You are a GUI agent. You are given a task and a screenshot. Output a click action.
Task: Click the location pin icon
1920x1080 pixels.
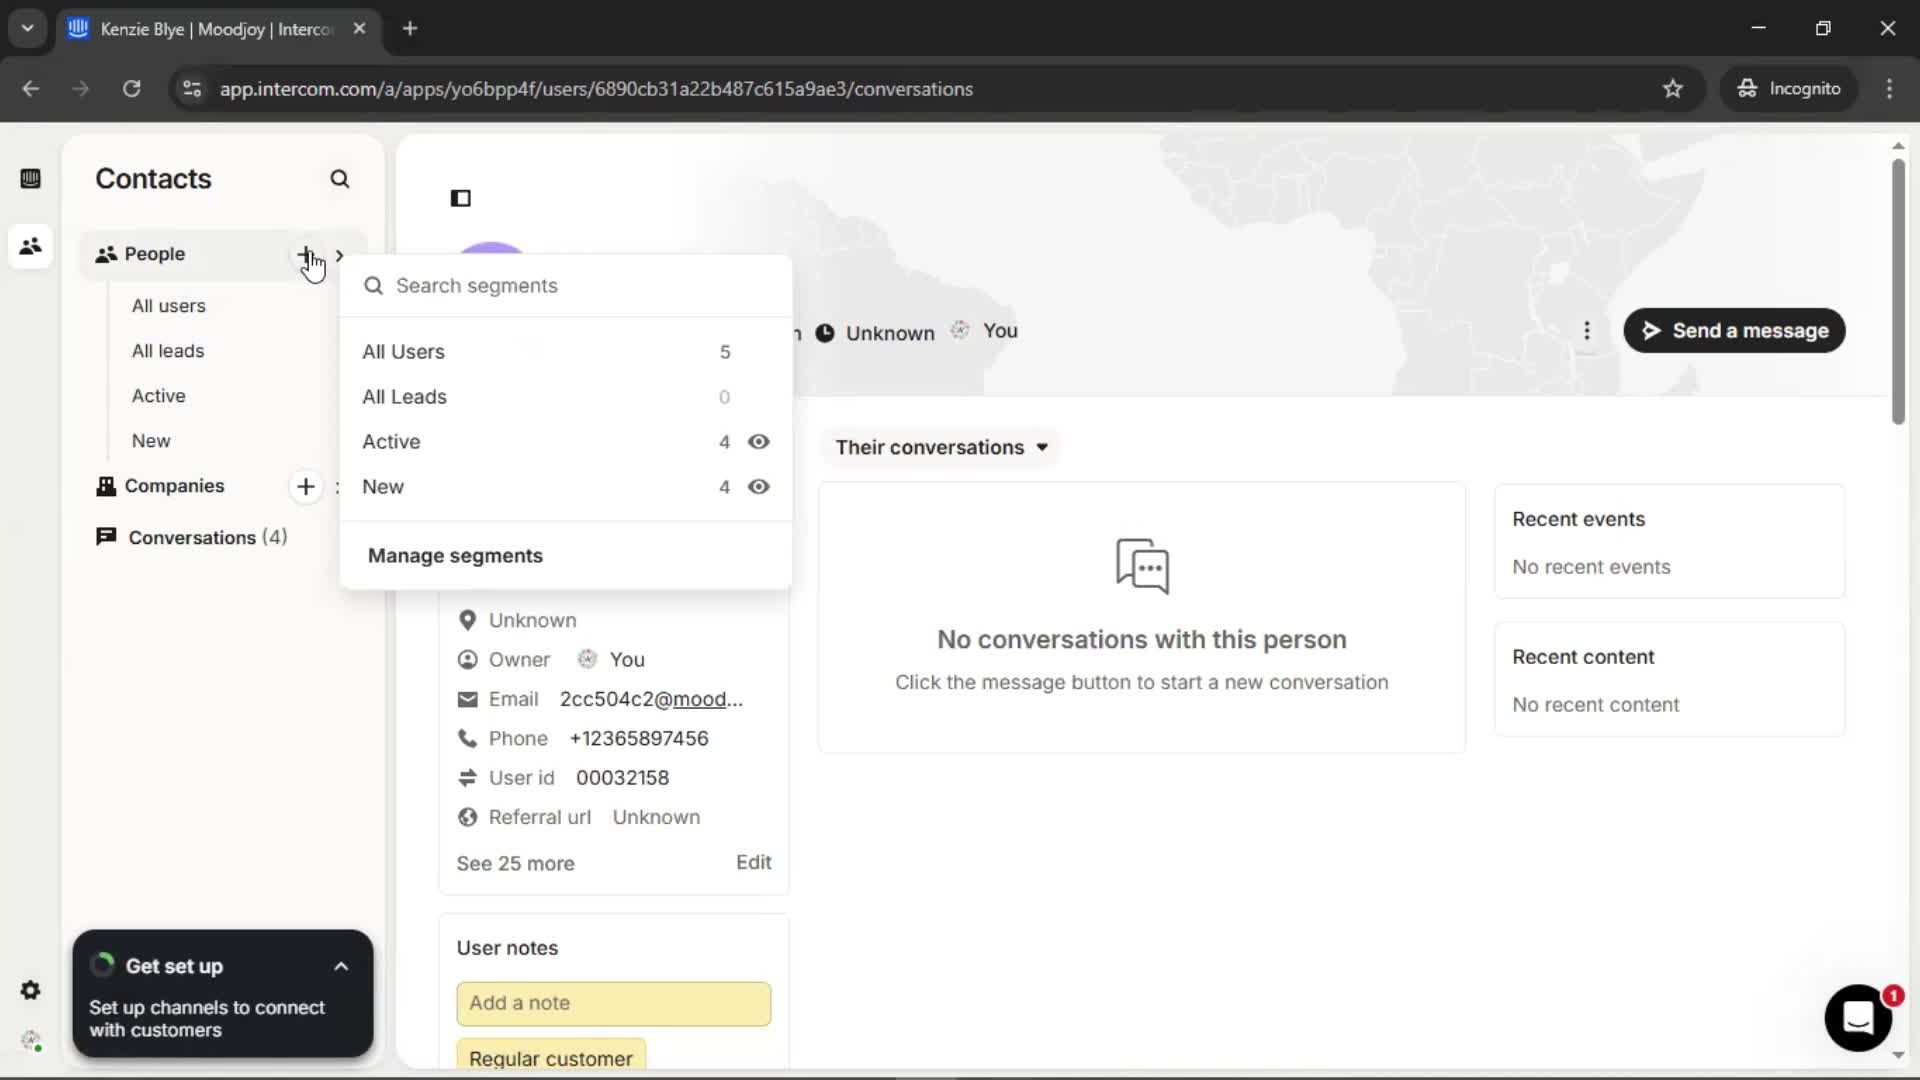tap(467, 620)
